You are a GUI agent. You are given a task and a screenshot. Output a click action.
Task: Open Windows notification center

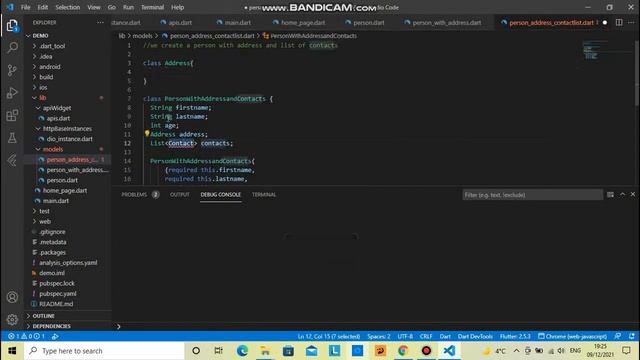[x=626, y=351]
